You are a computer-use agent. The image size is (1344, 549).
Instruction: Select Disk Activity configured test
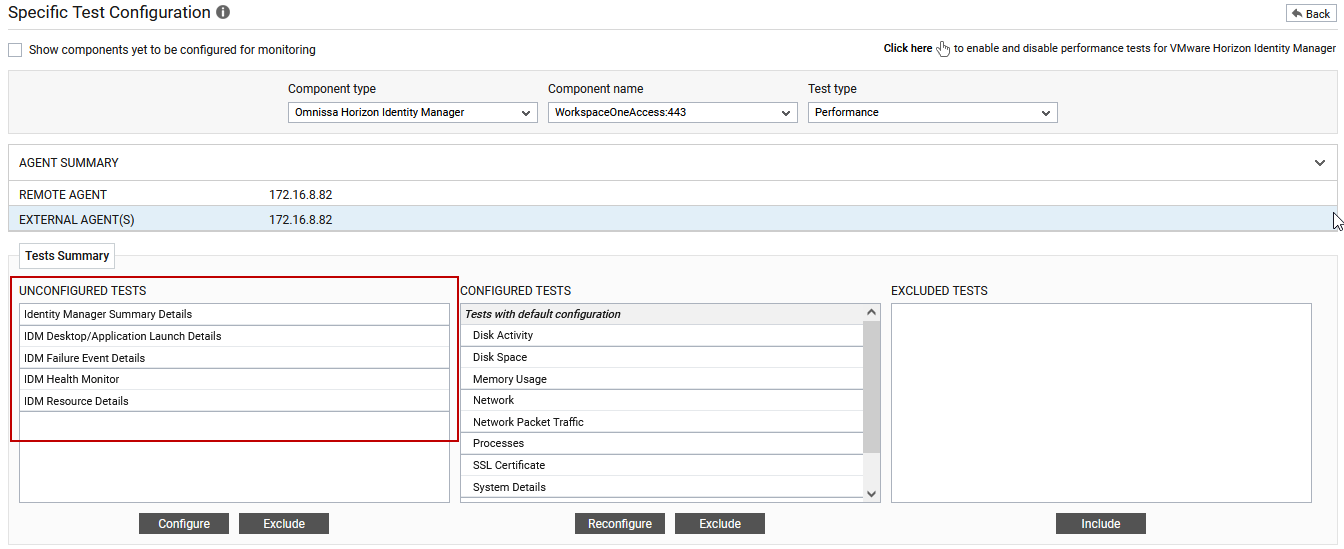(662, 335)
